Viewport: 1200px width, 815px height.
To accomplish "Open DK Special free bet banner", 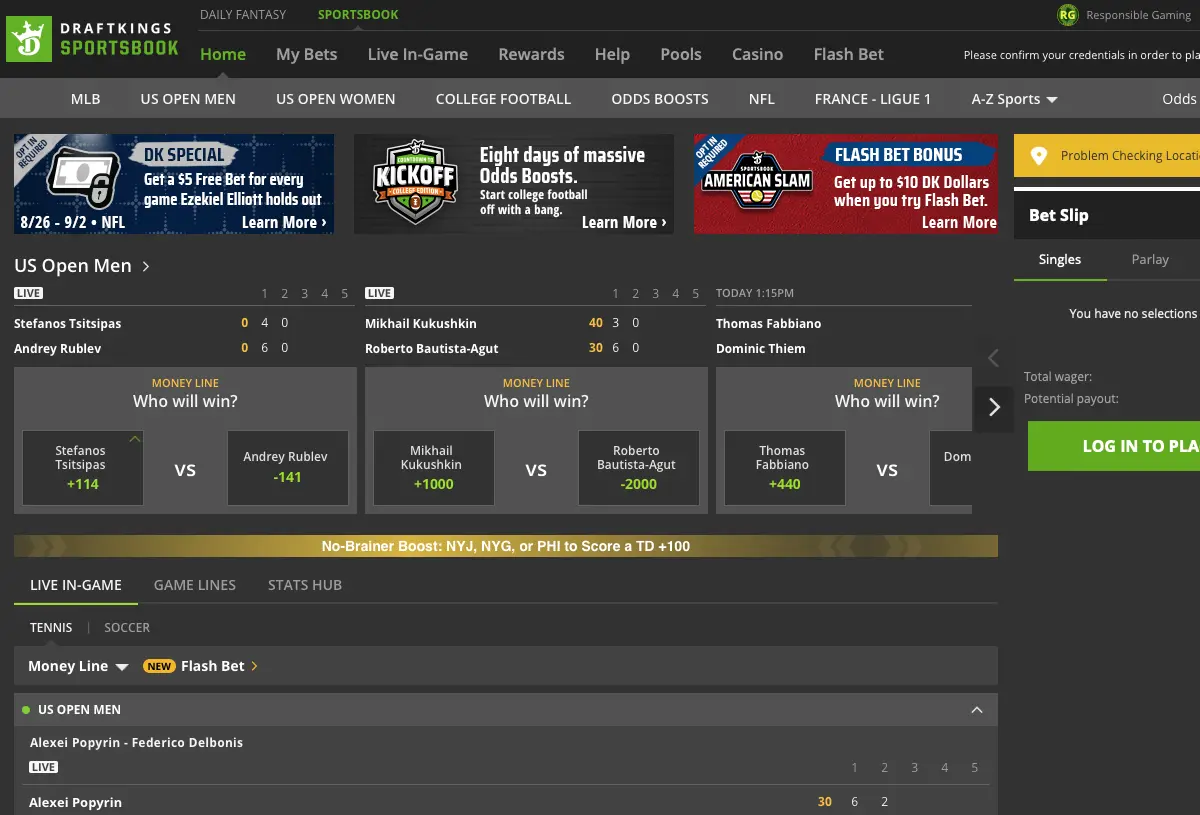I will pos(174,184).
